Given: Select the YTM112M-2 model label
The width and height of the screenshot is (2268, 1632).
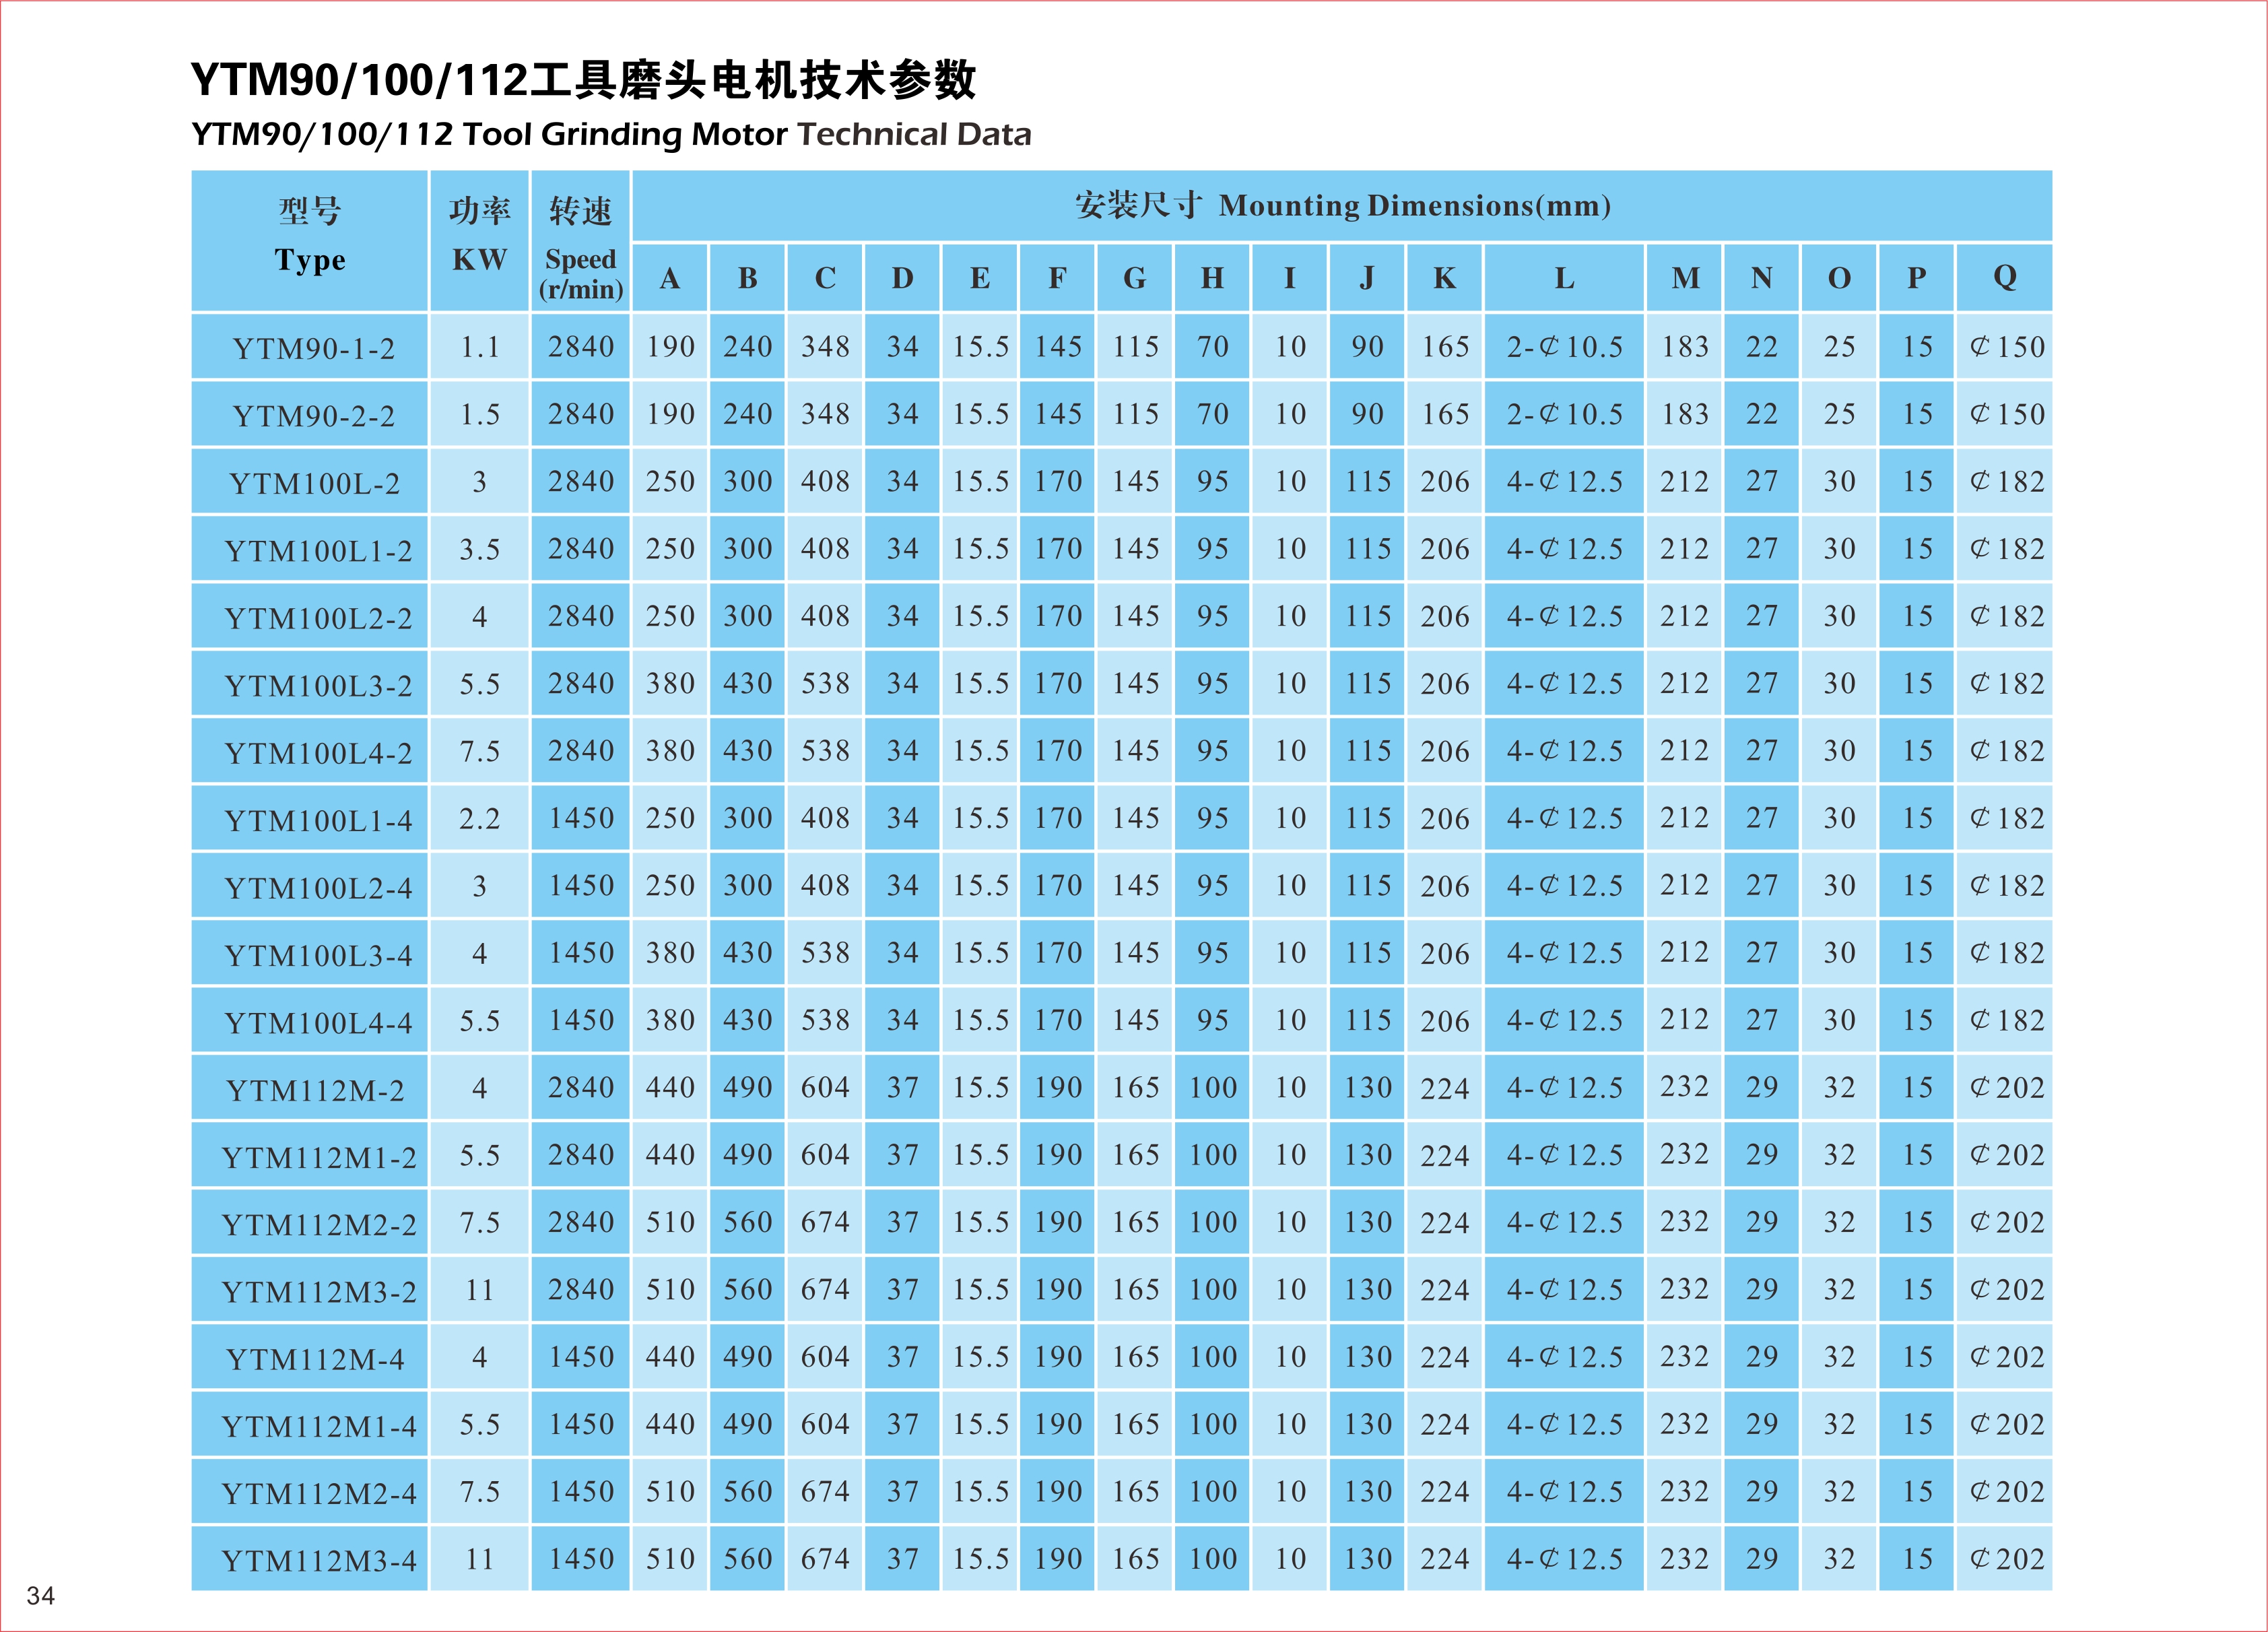Looking at the screenshot, I should (x=310, y=1088).
